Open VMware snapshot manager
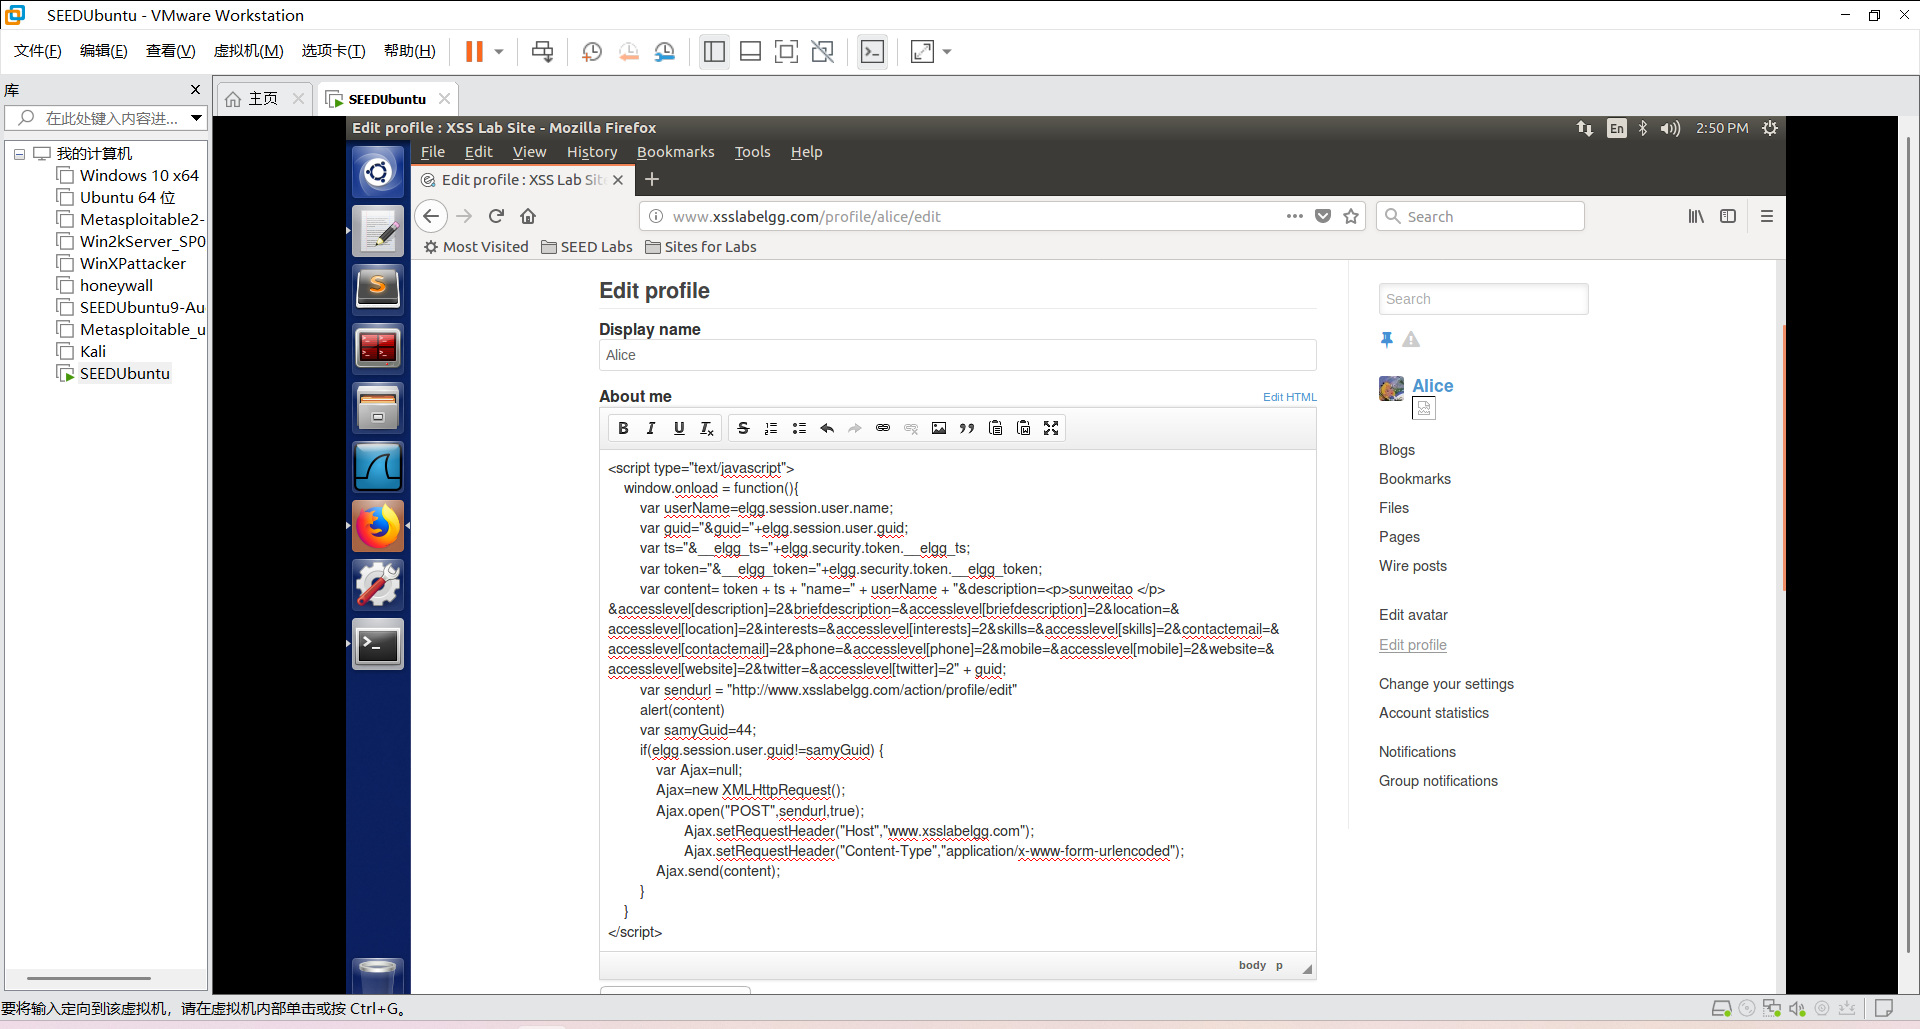 665,52
